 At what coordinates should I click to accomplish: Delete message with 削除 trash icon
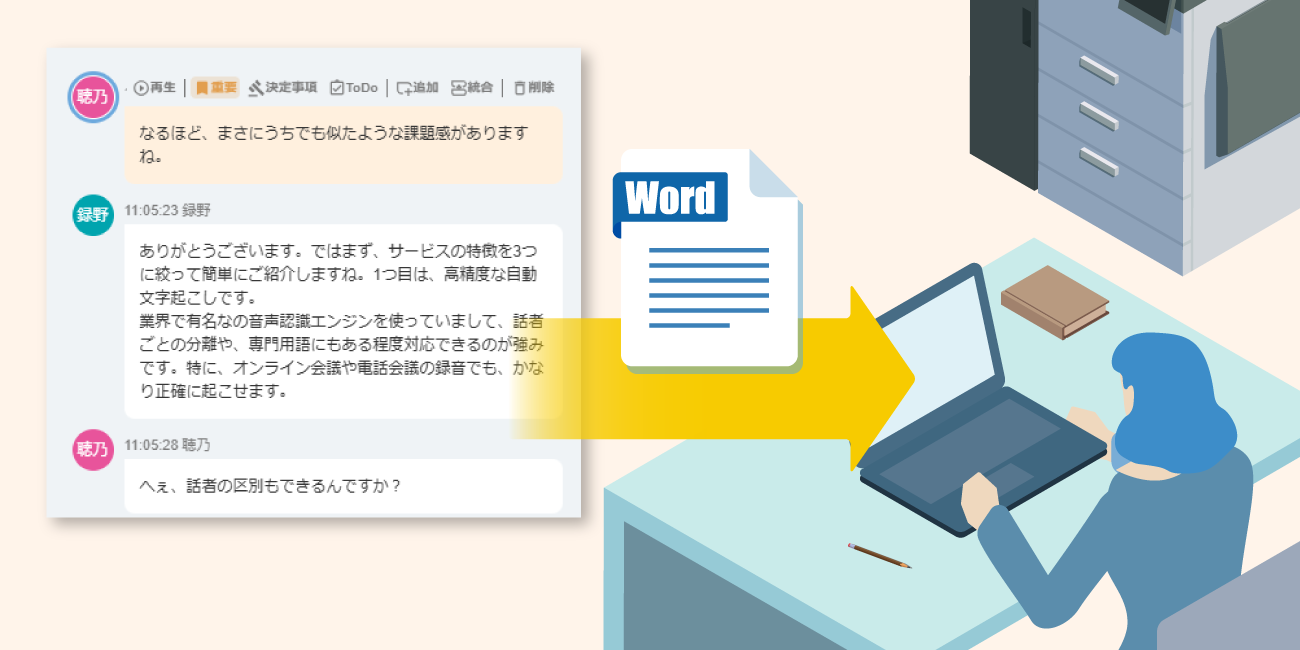(533, 88)
